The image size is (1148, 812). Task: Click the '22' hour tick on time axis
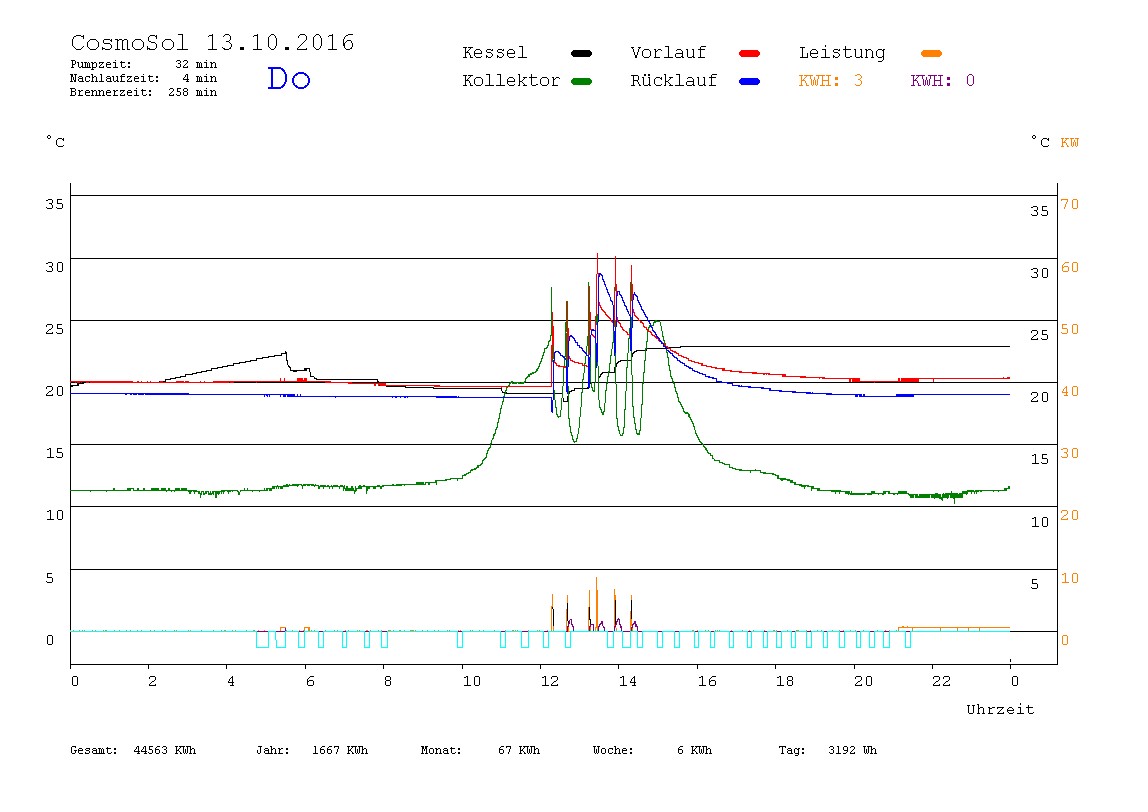(x=941, y=681)
